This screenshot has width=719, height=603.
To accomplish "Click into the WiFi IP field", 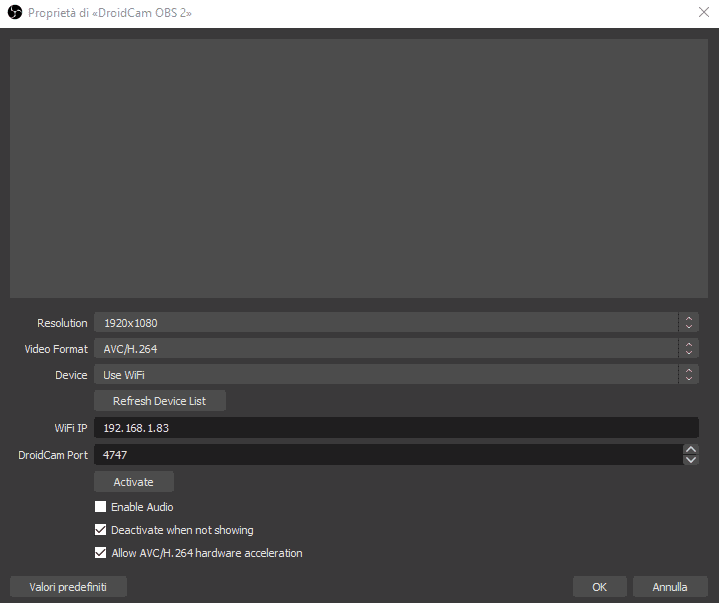I will pyautogui.click(x=396, y=428).
